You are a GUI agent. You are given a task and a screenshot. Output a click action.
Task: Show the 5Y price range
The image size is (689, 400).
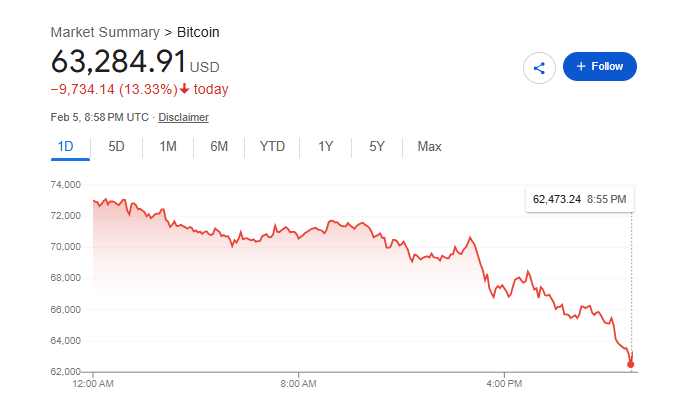click(376, 147)
